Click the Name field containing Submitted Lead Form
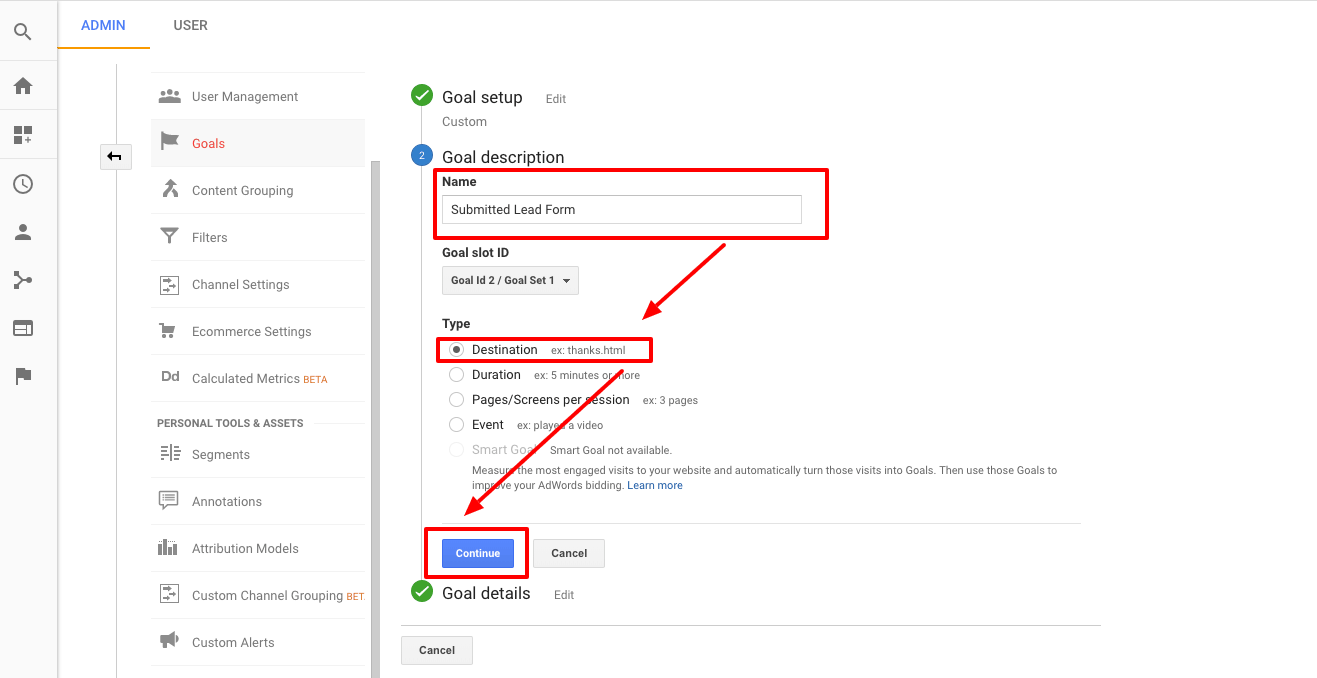 point(620,209)
